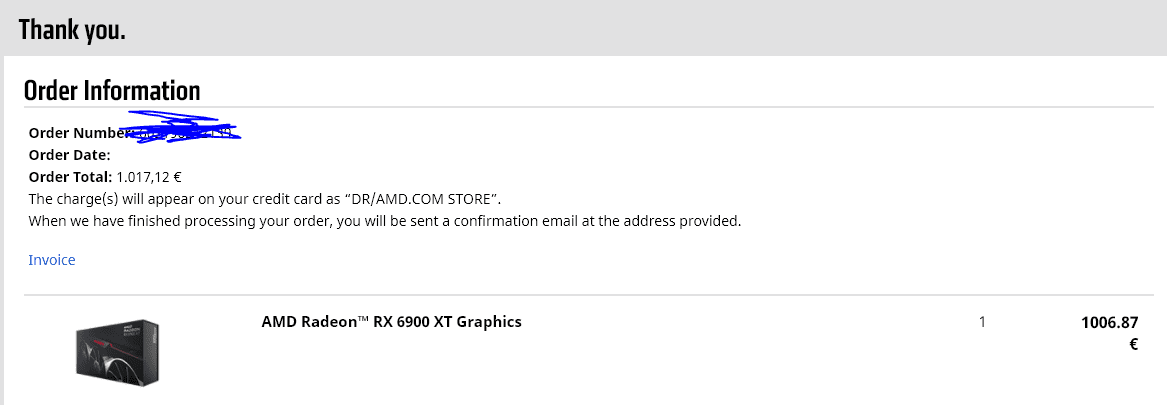
Task: Open the Invoice link
Action: click(x=51, y=260)
